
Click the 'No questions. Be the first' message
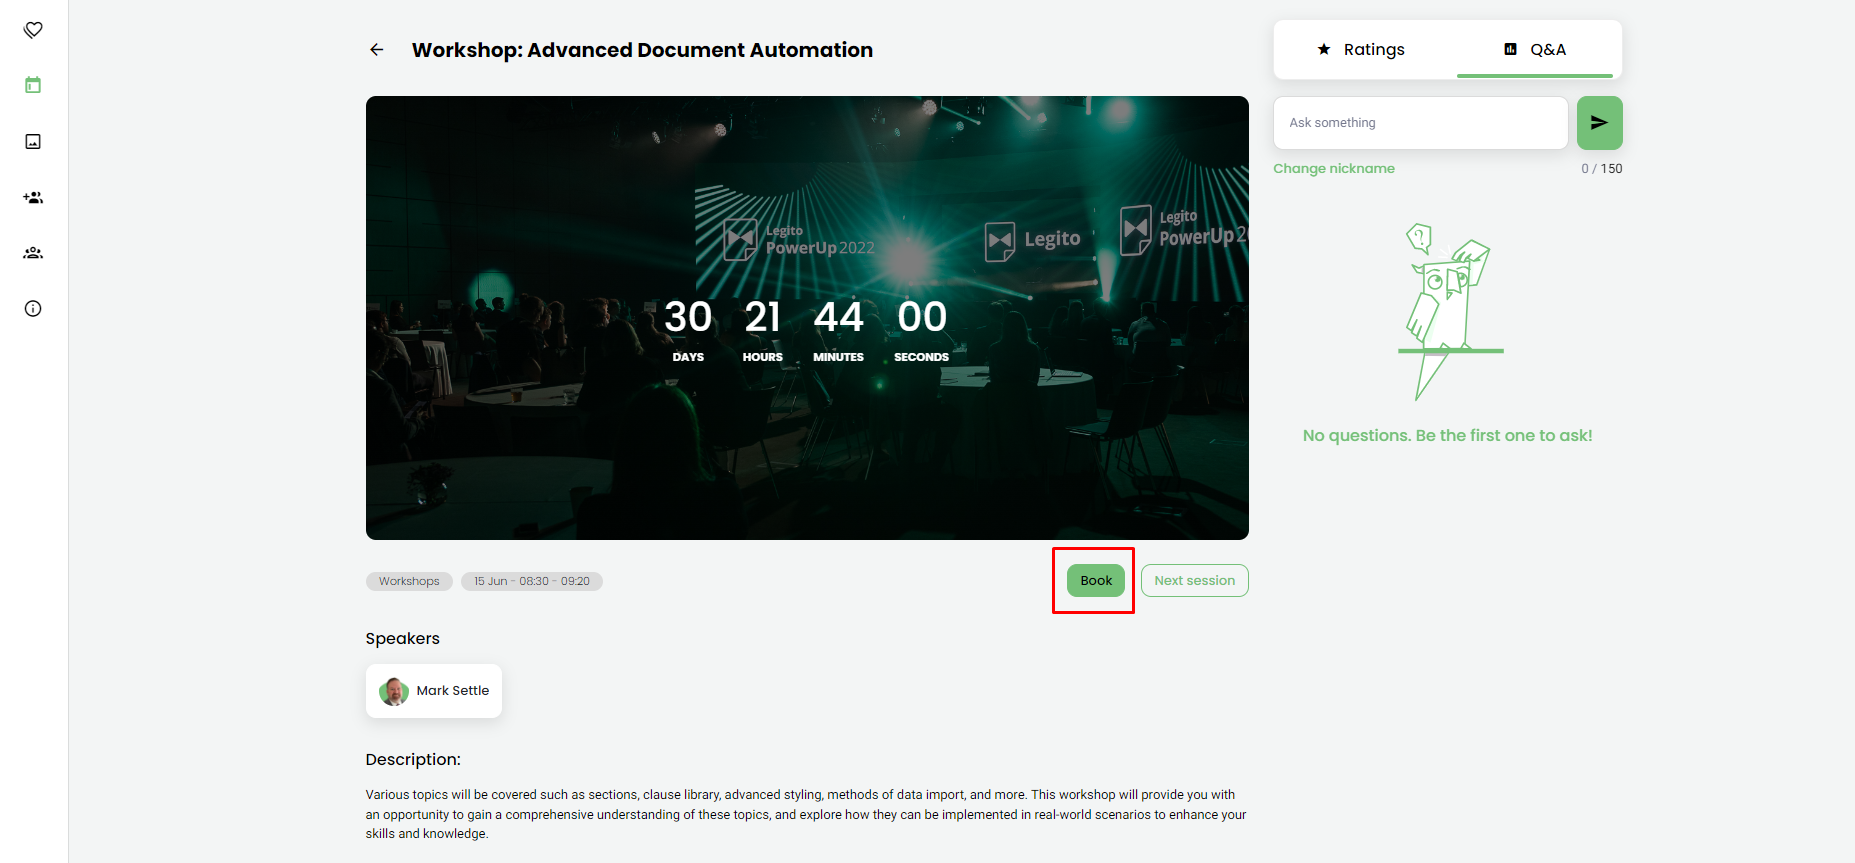pos(1448,436)
